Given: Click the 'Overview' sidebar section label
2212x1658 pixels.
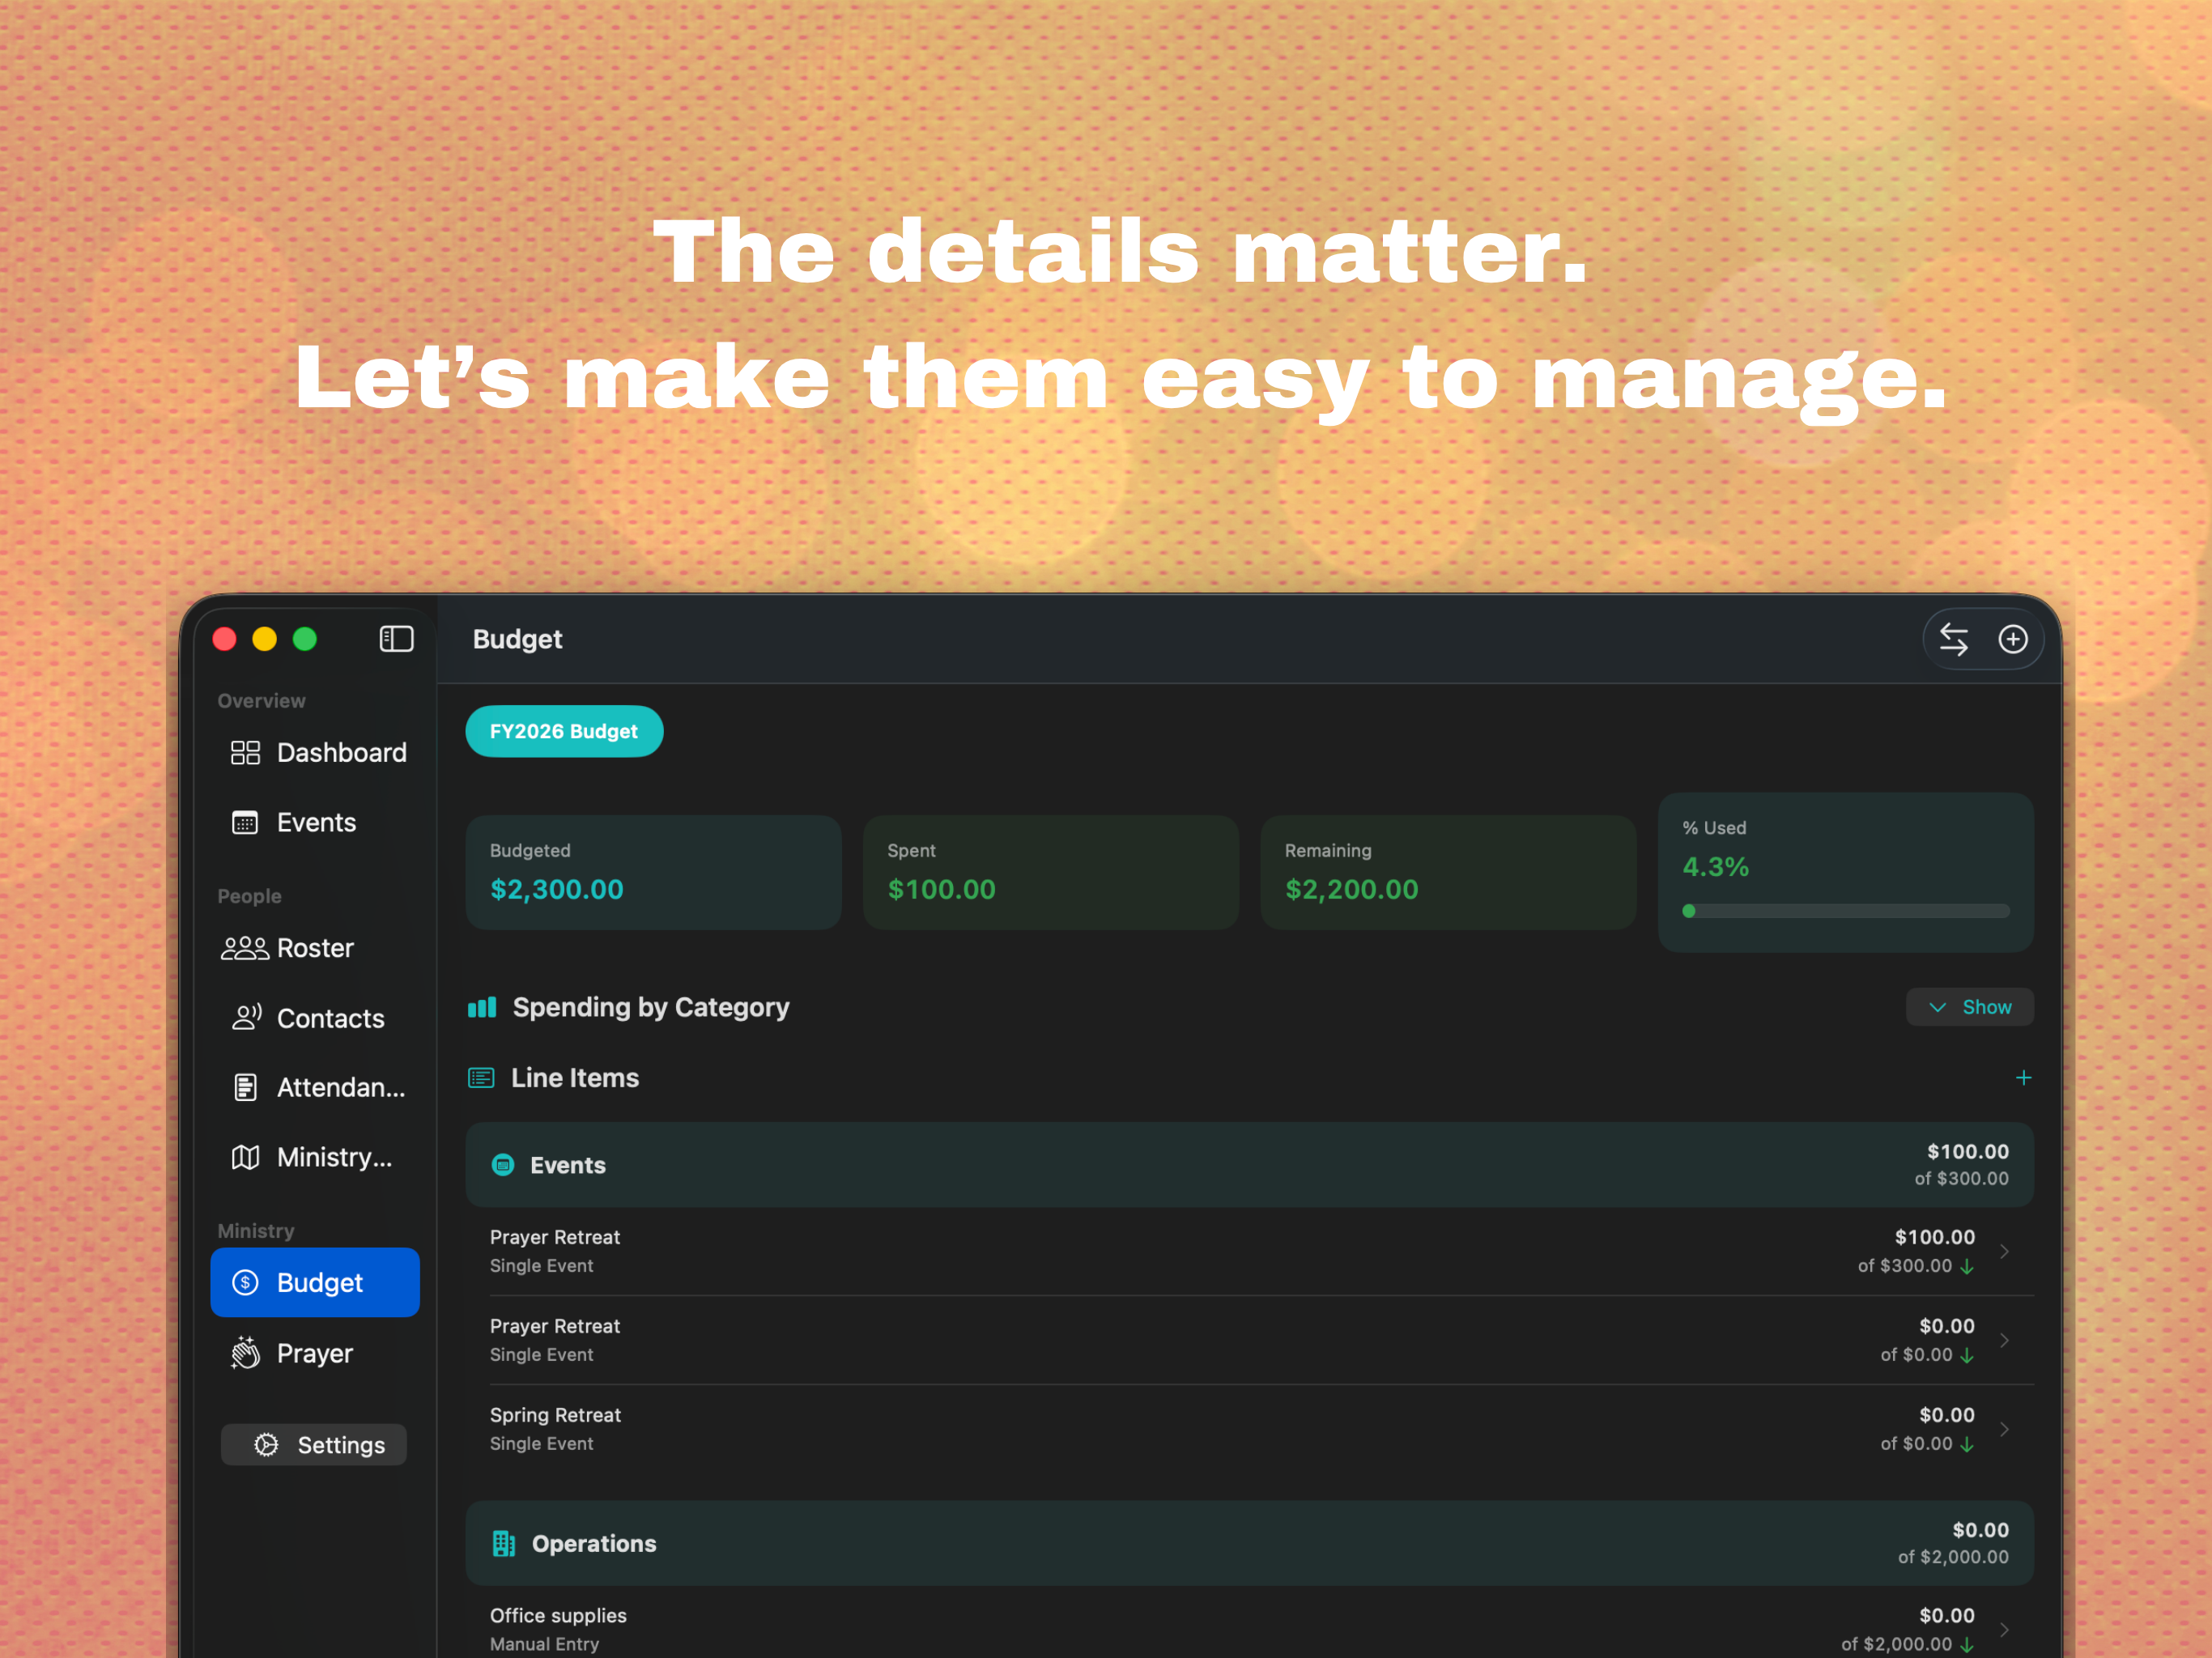Looking at the screenshot, I should pos(262,701).
